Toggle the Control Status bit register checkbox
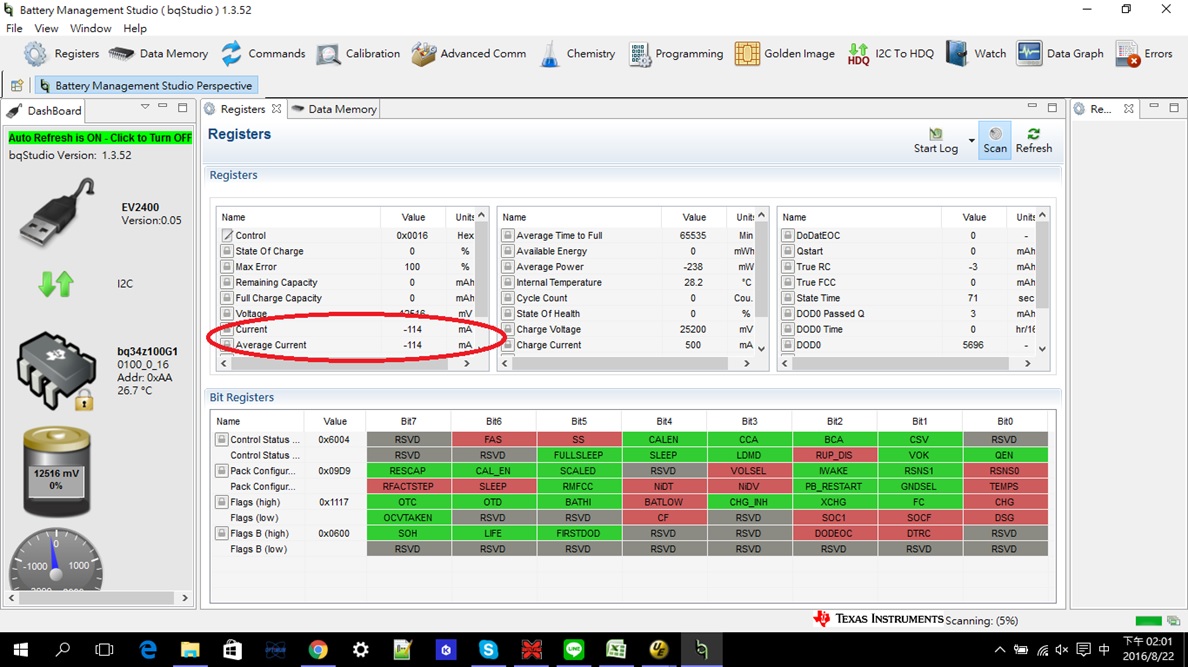 tap(221, 439)
